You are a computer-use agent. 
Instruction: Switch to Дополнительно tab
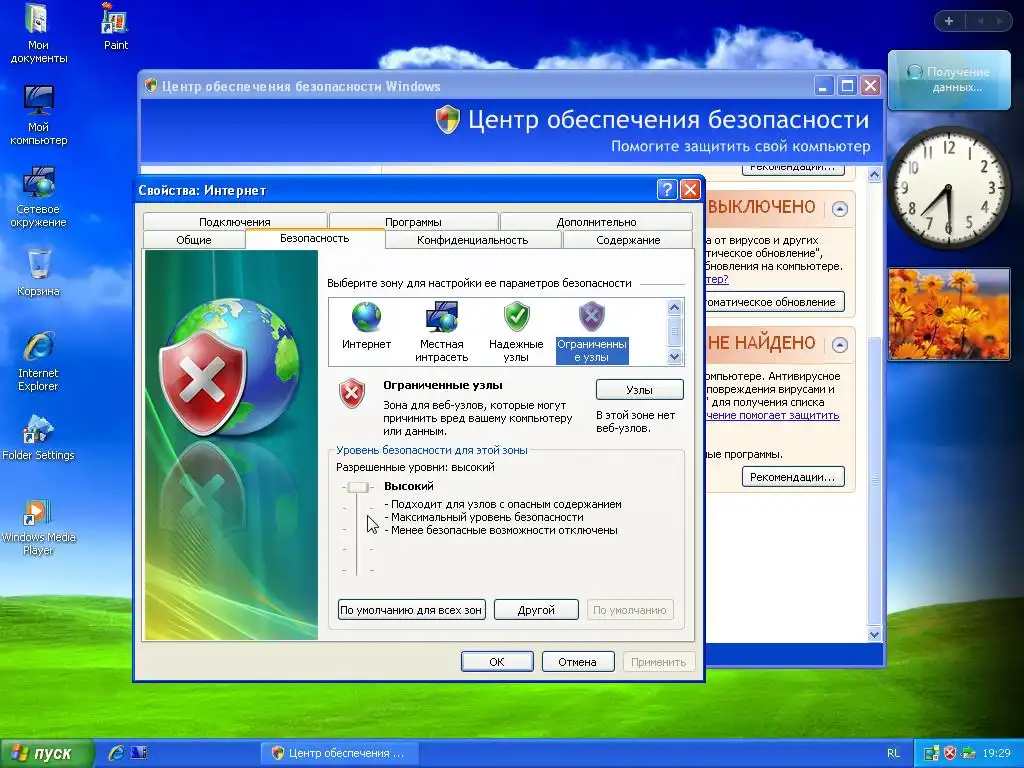(596, 221)
